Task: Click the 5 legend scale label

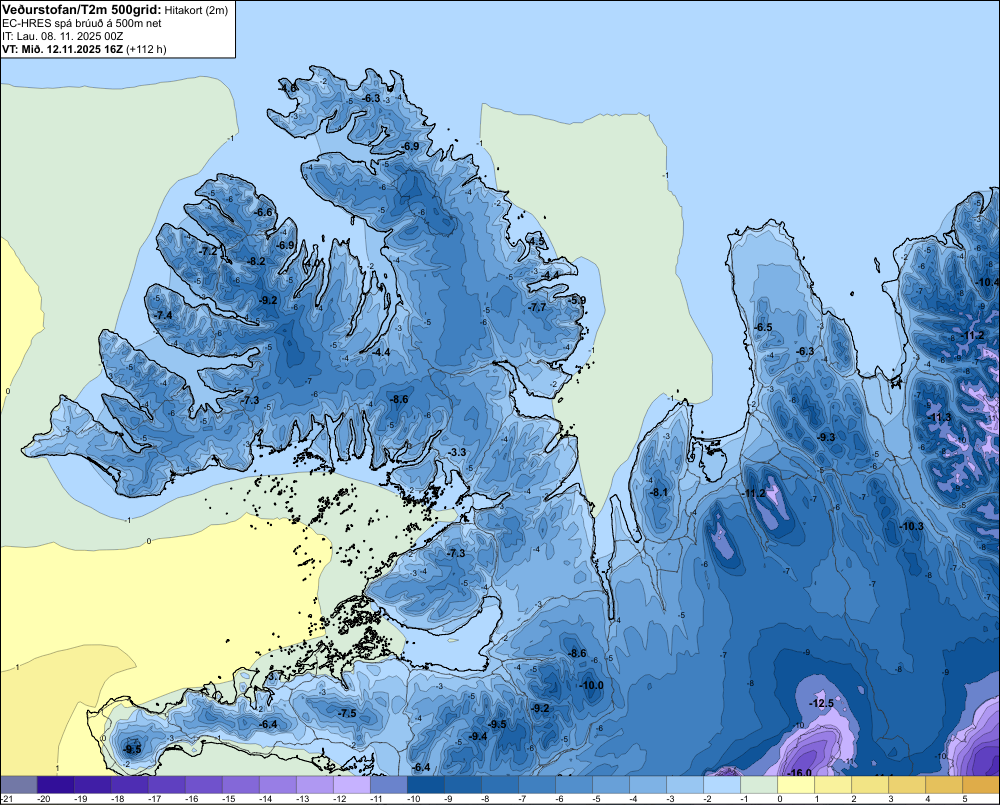Action: [964, 799]
